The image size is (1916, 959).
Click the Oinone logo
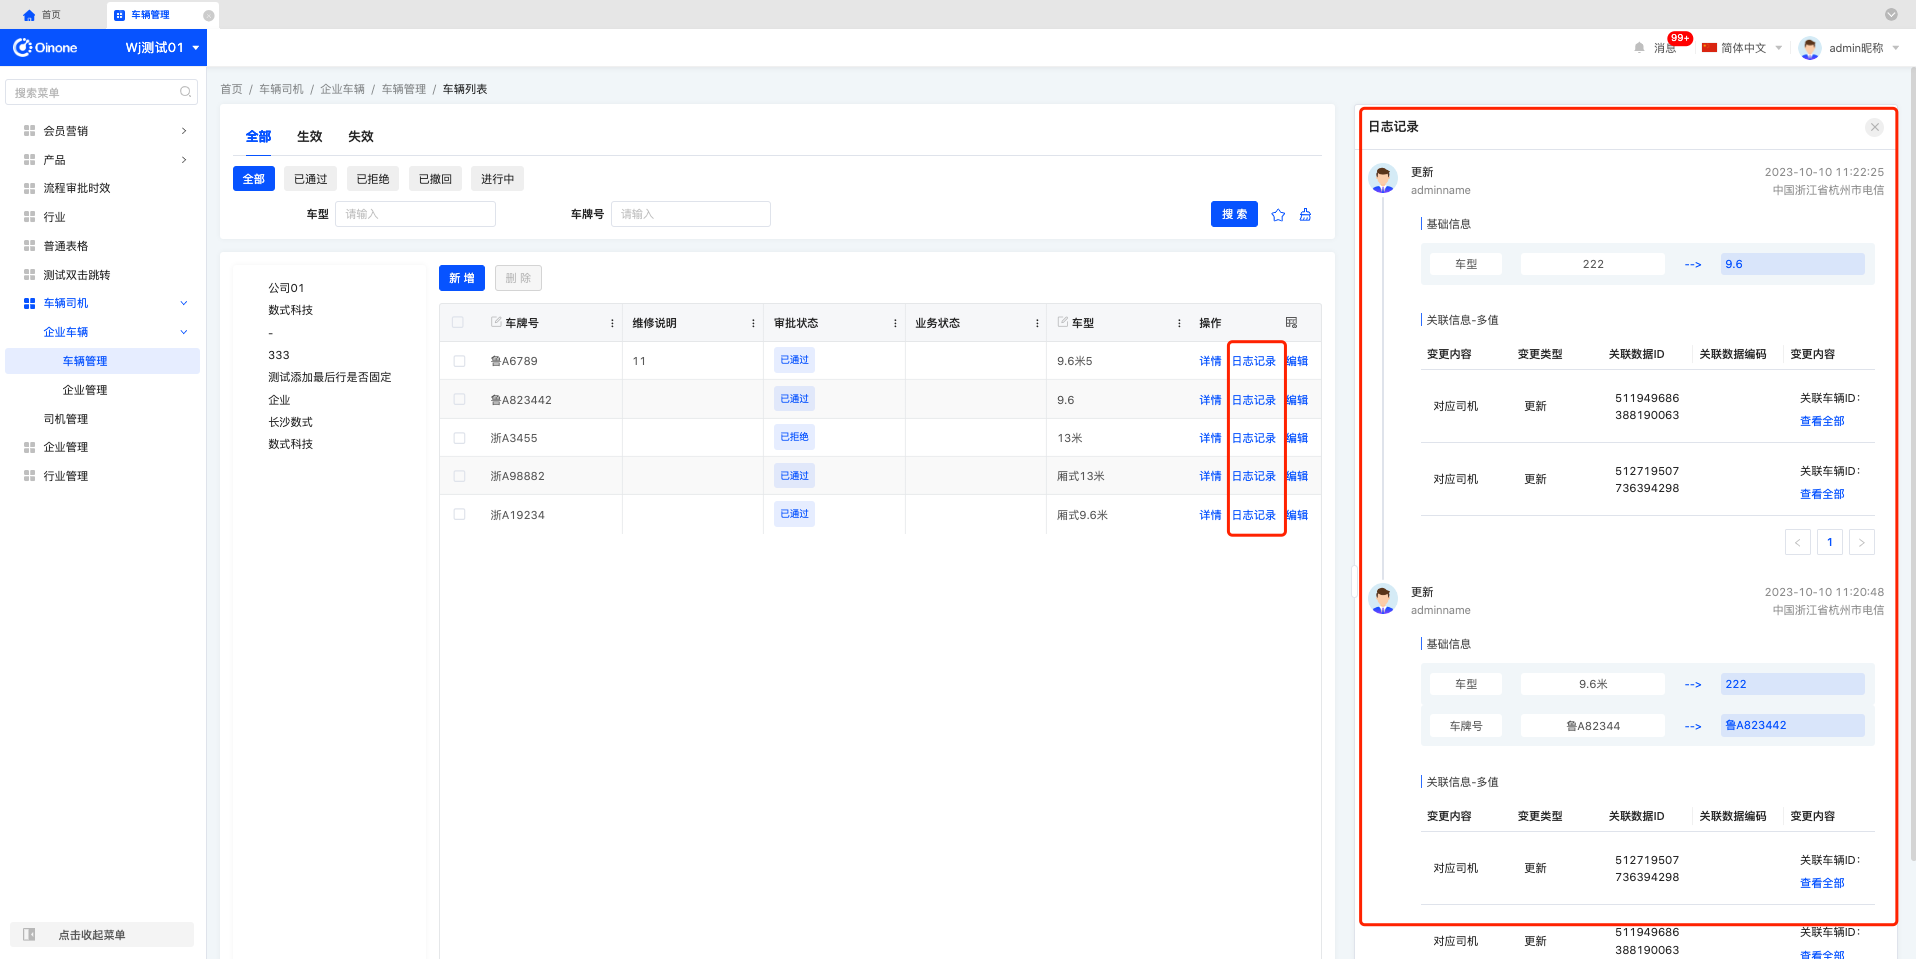45,47
